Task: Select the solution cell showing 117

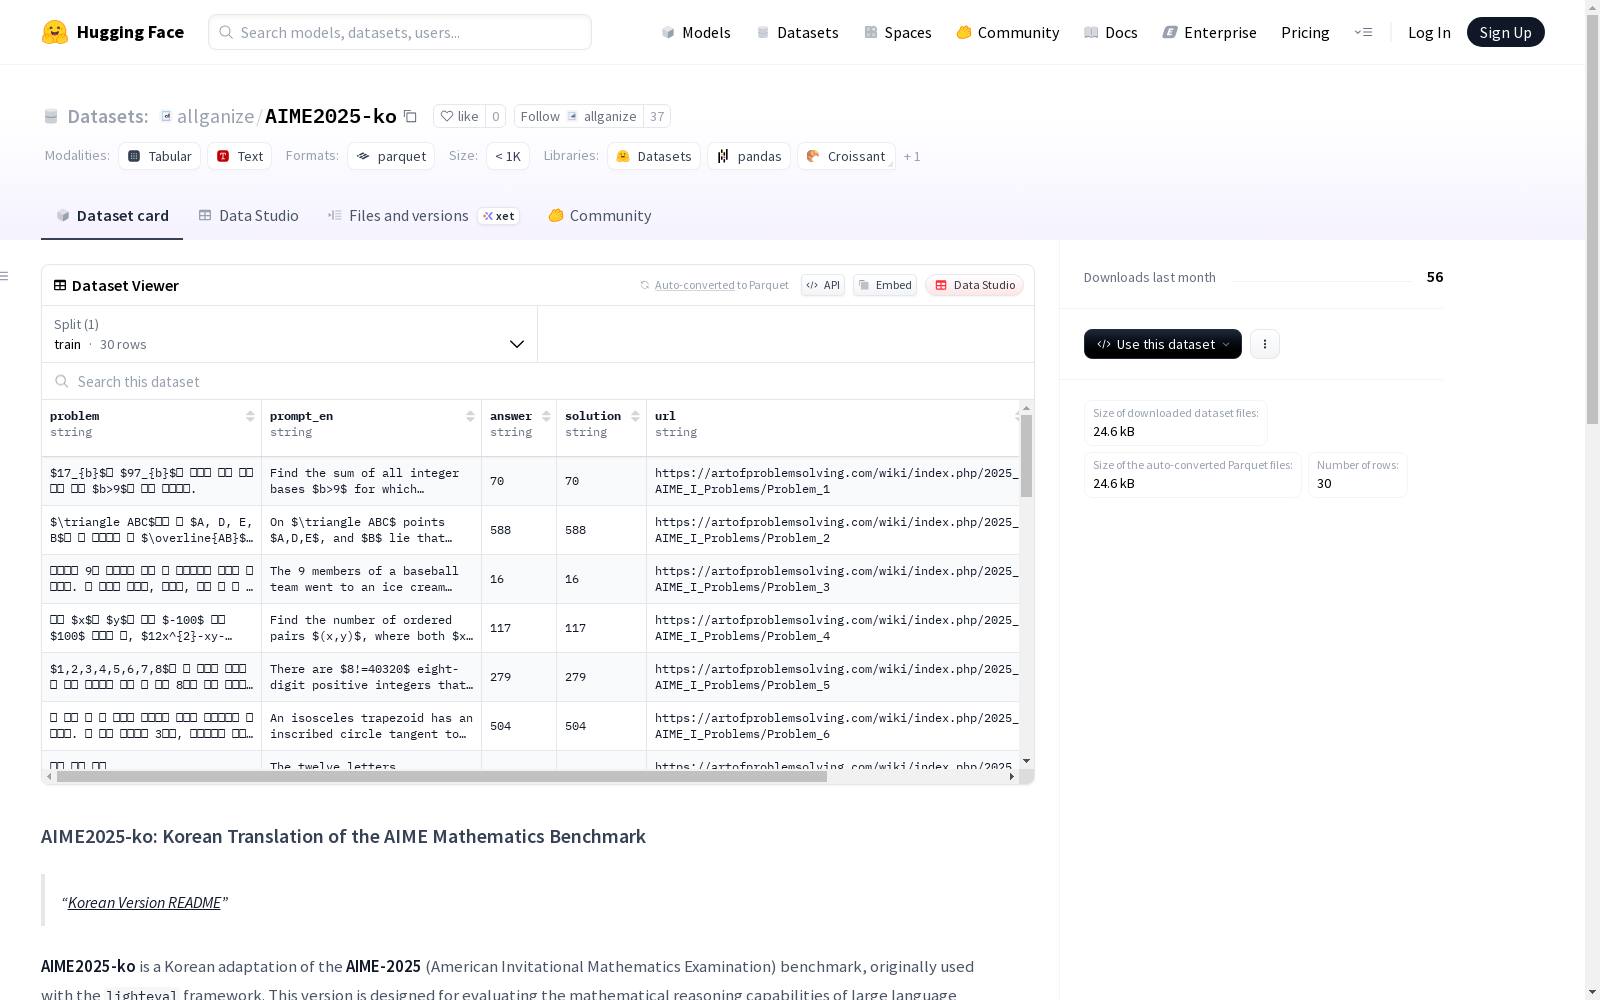Action: point(601,628)
